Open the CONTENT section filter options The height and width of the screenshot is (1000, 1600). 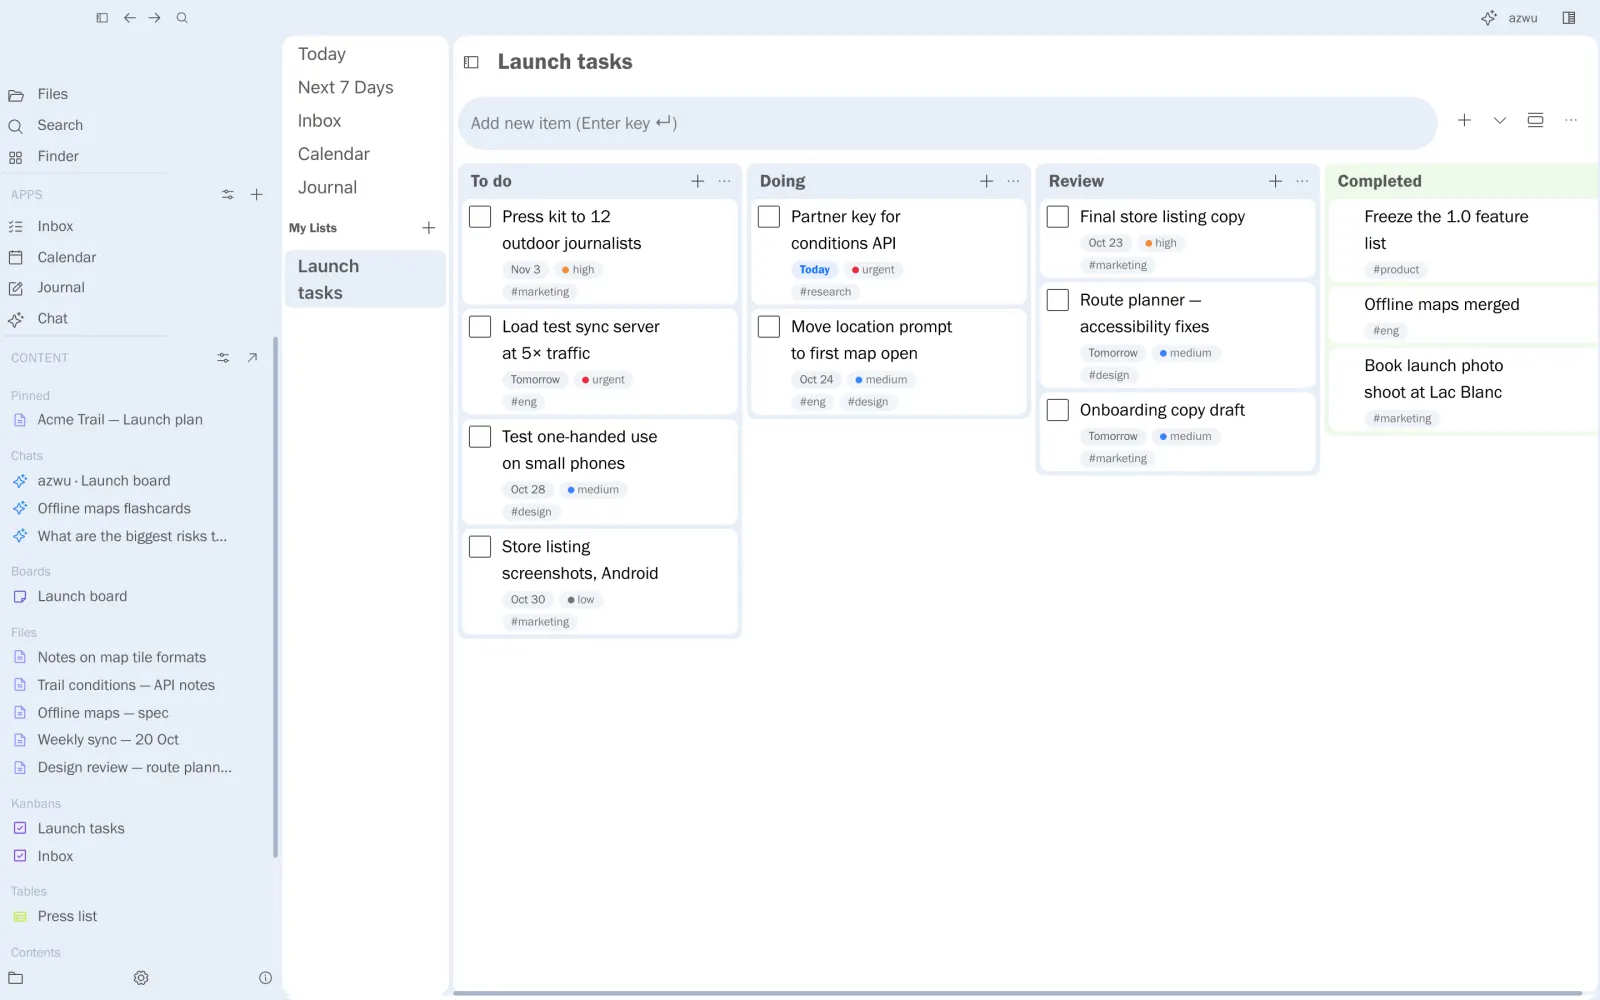pyautogui.click(x=223, y=358)
